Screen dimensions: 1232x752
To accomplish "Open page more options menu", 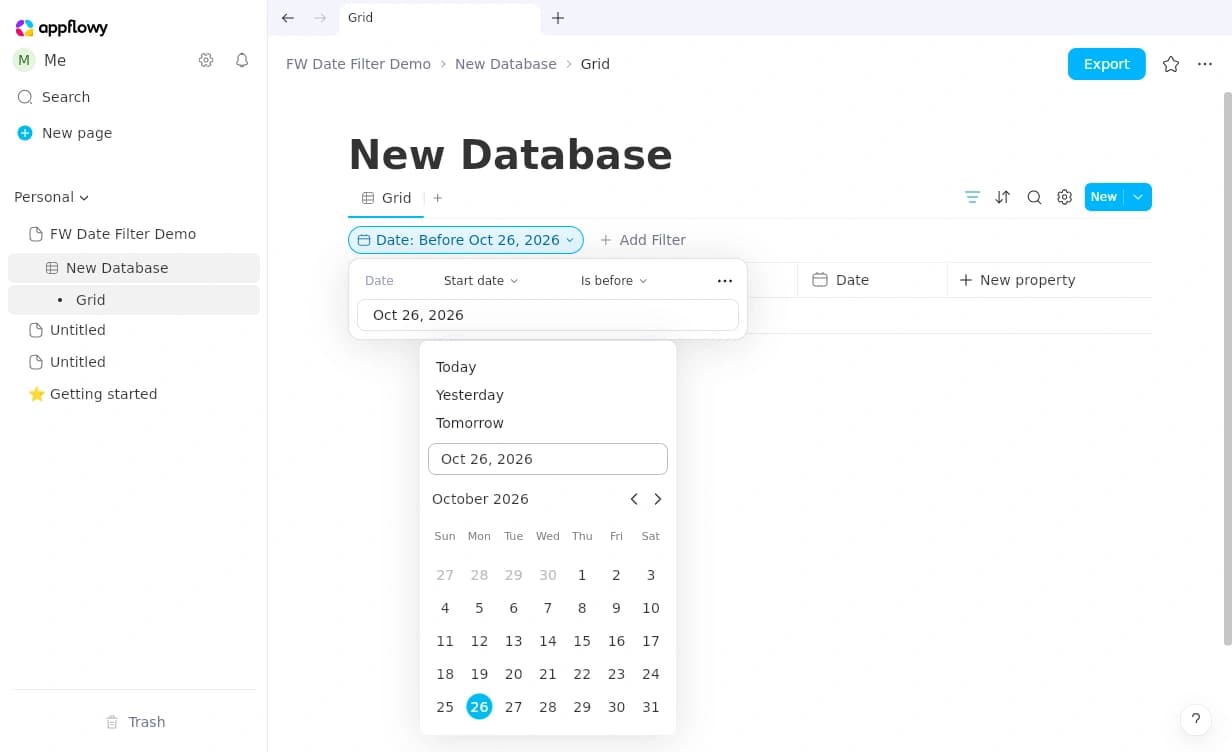I will 1204,64.
